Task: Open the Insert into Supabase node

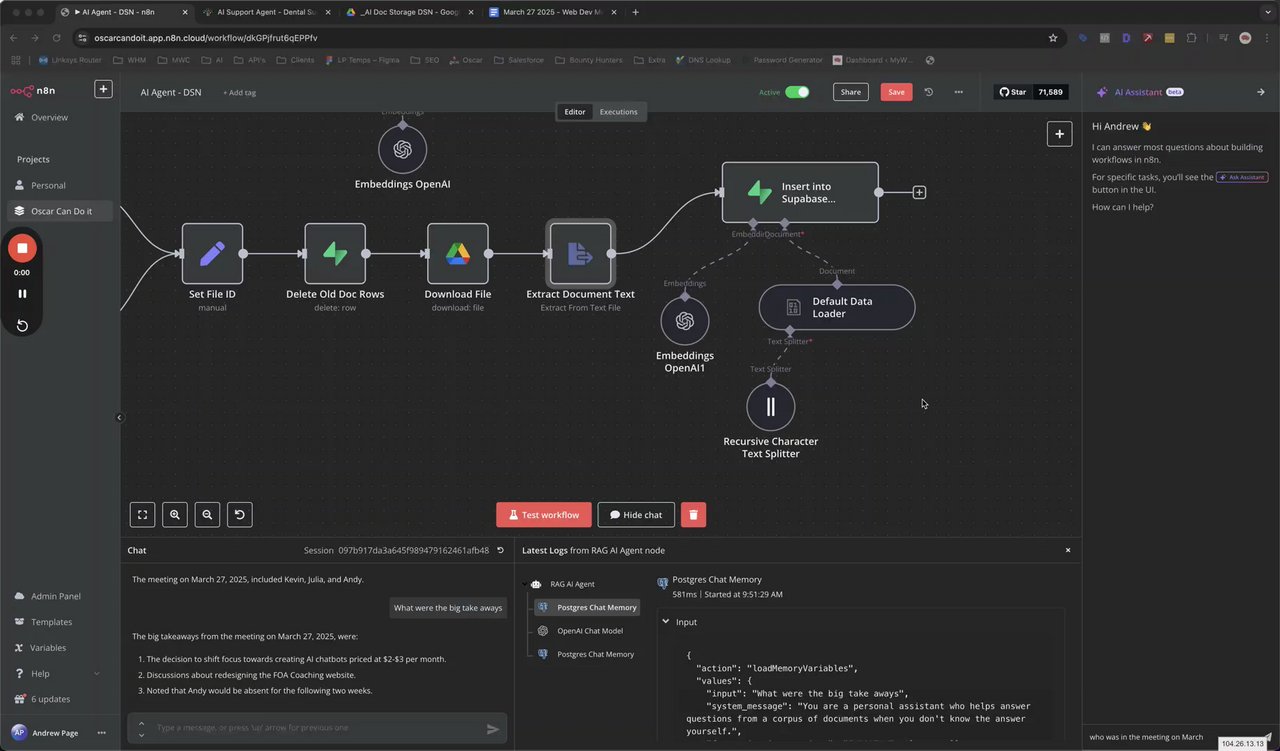Action: pyautogui.click(x=800, y=192)
